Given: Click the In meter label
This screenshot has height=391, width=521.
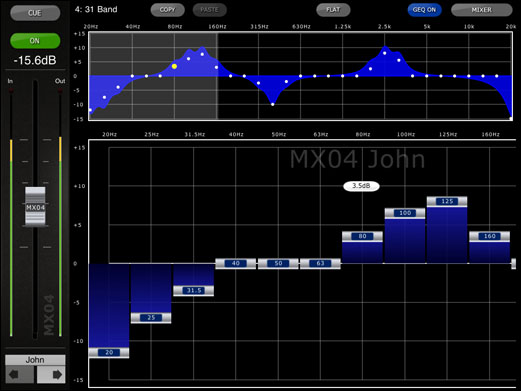Looking at the screenshot, I should 10,81.
